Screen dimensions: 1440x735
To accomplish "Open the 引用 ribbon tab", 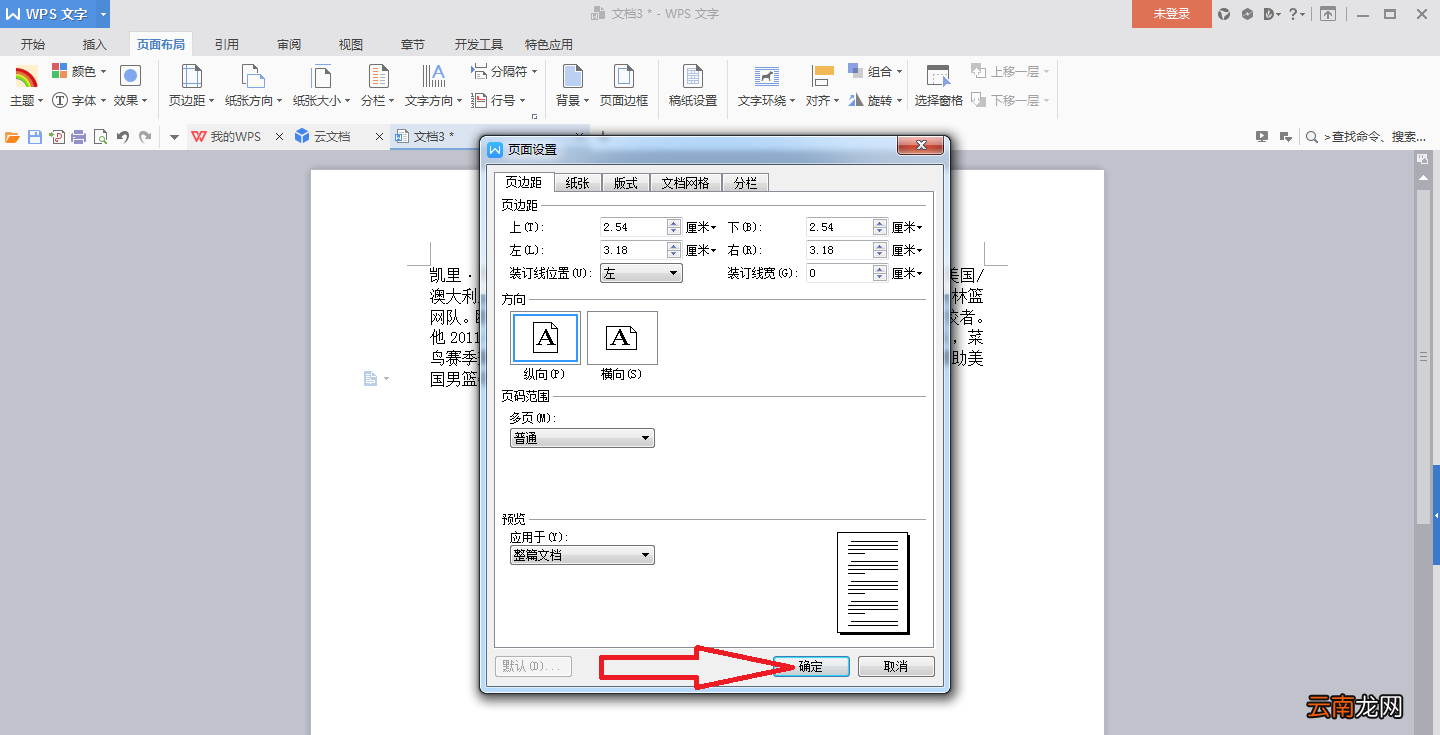I will [x=227, y=44].
